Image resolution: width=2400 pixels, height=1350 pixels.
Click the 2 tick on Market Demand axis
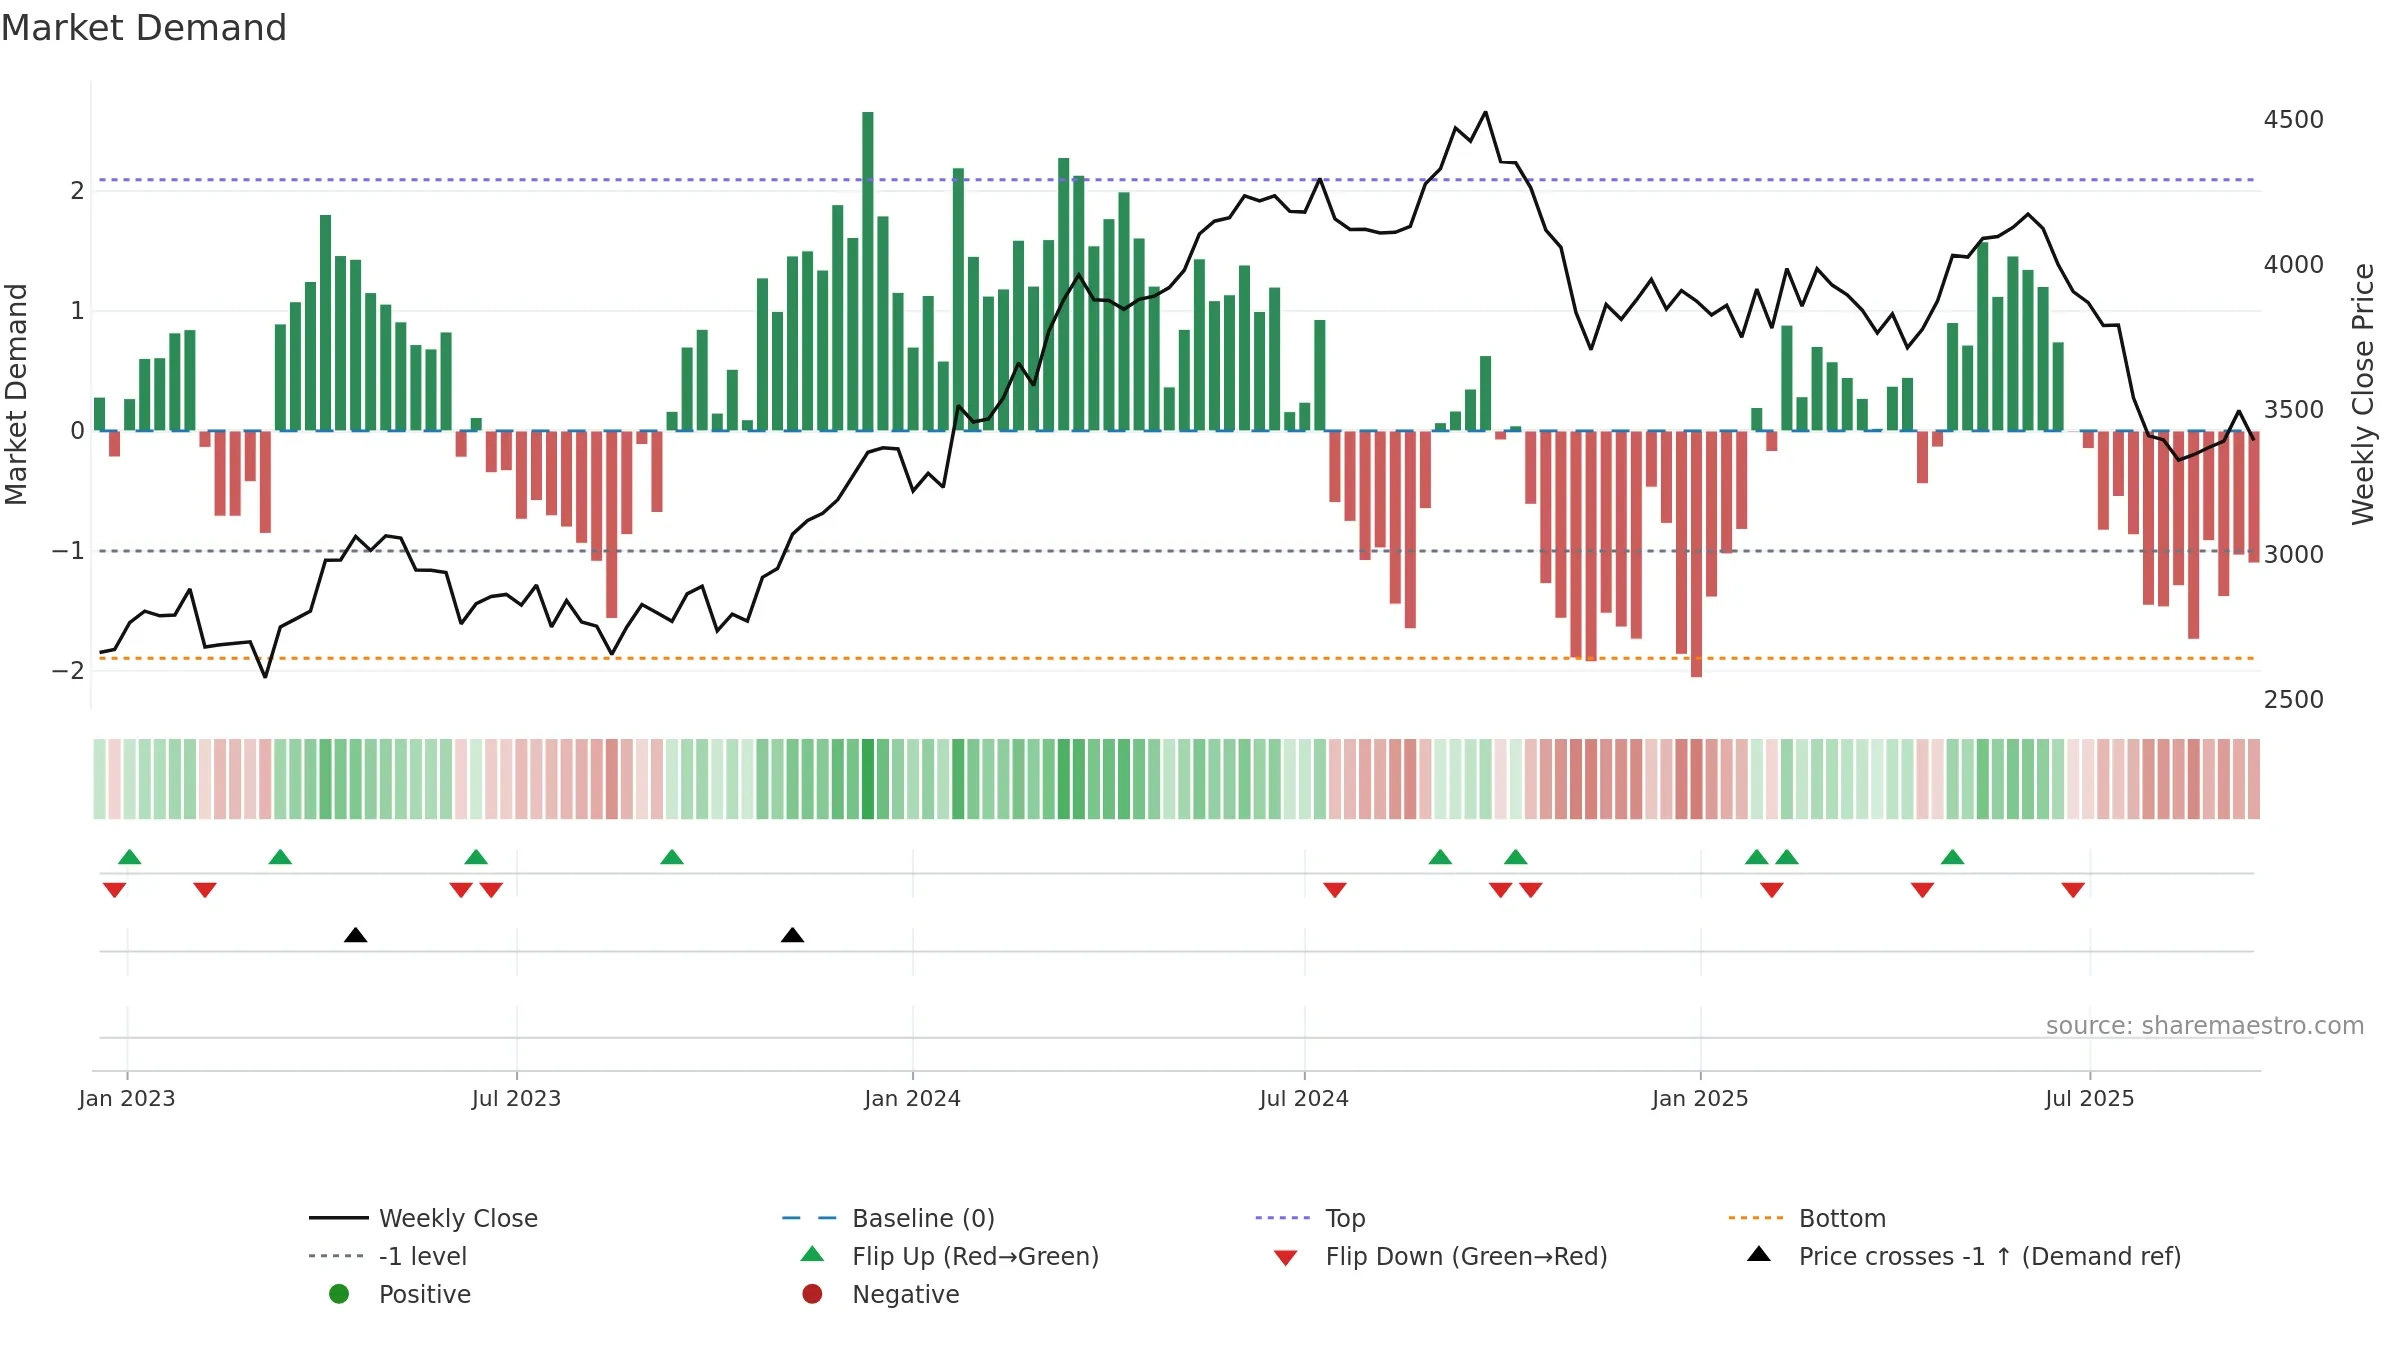pos(77,191)
